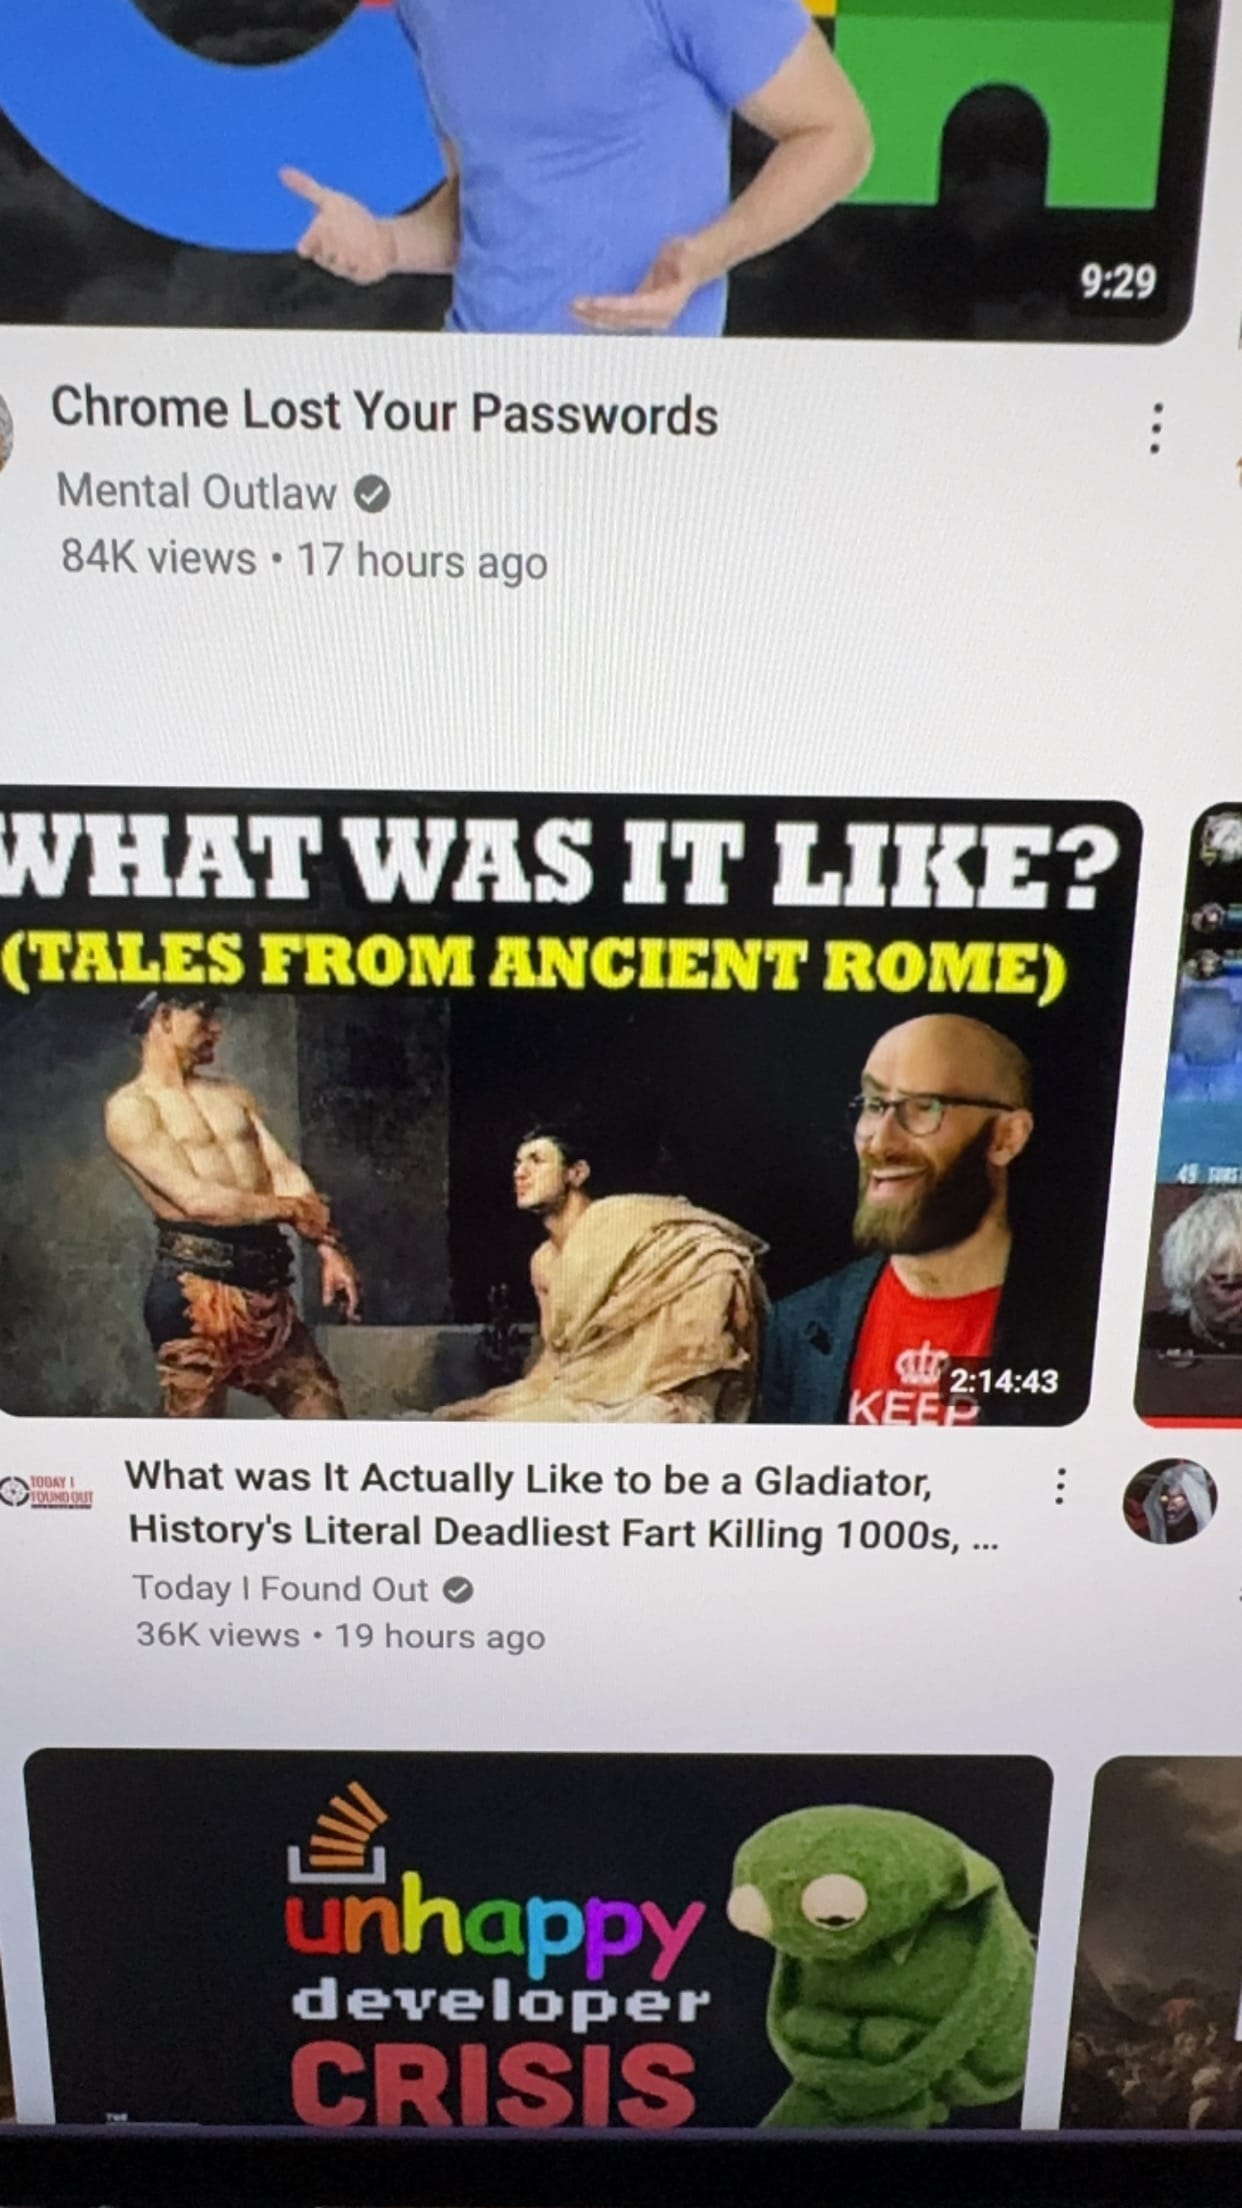The image size is (1242, 2208).
Task: Click the 9:29 duration badge
Action: coord(1118,281)
